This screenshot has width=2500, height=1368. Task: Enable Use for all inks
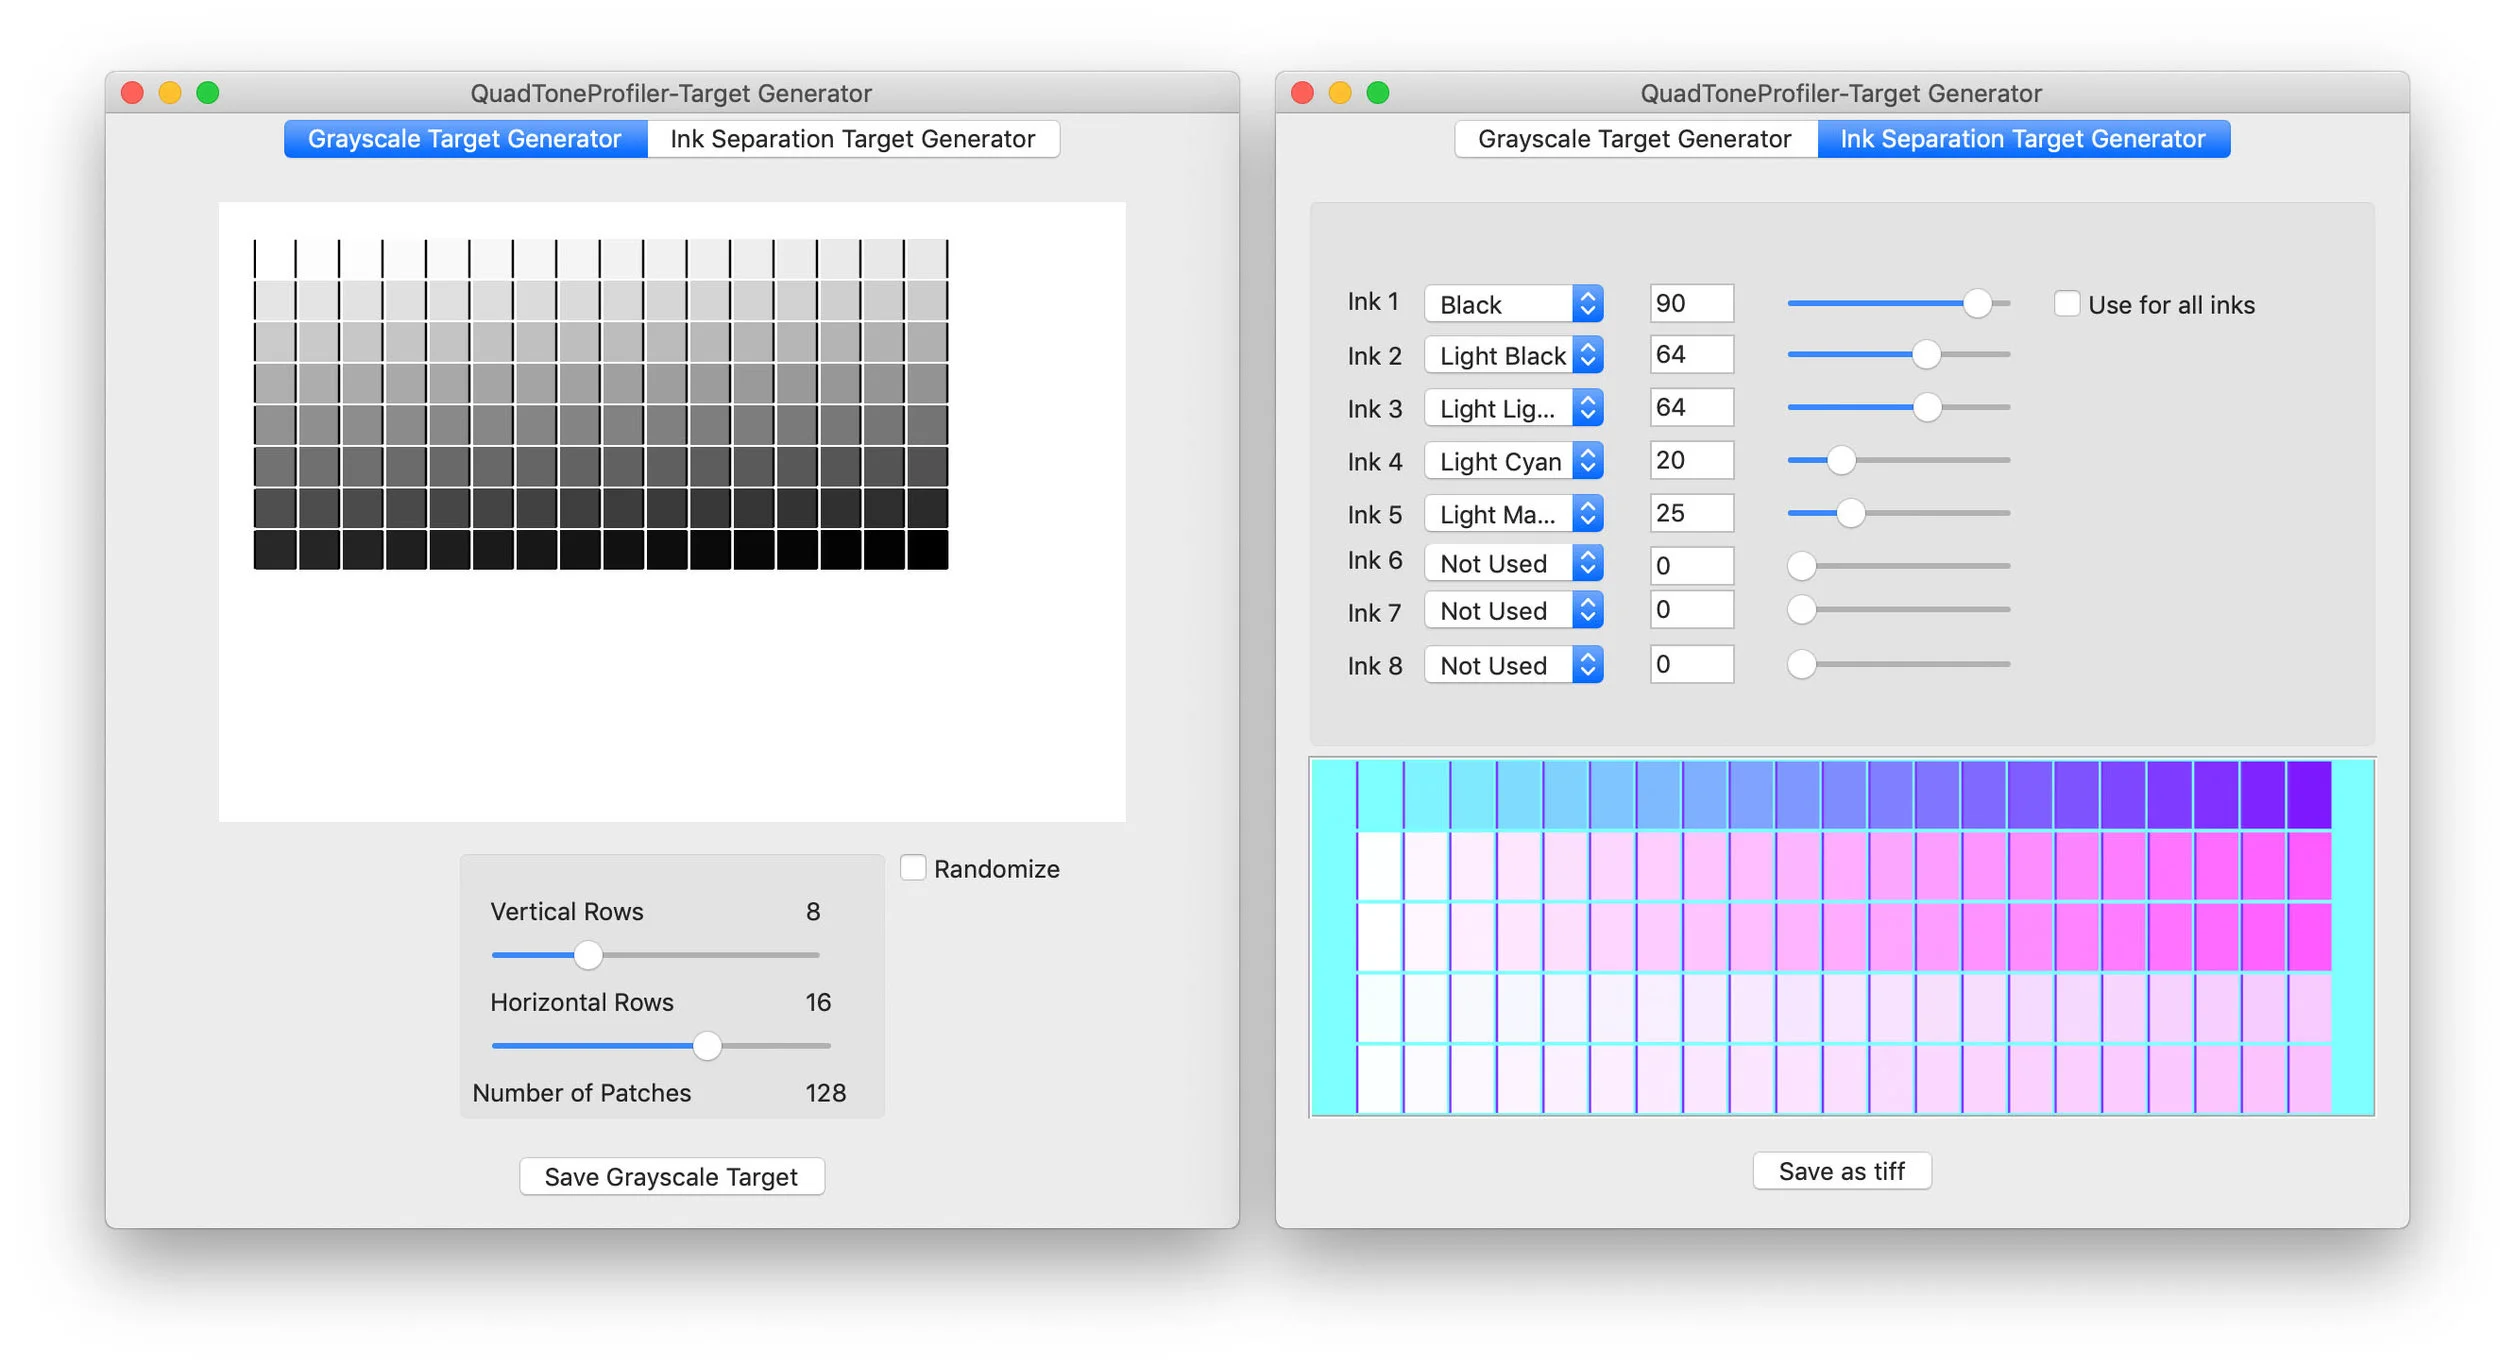(x=2066, y=303)
